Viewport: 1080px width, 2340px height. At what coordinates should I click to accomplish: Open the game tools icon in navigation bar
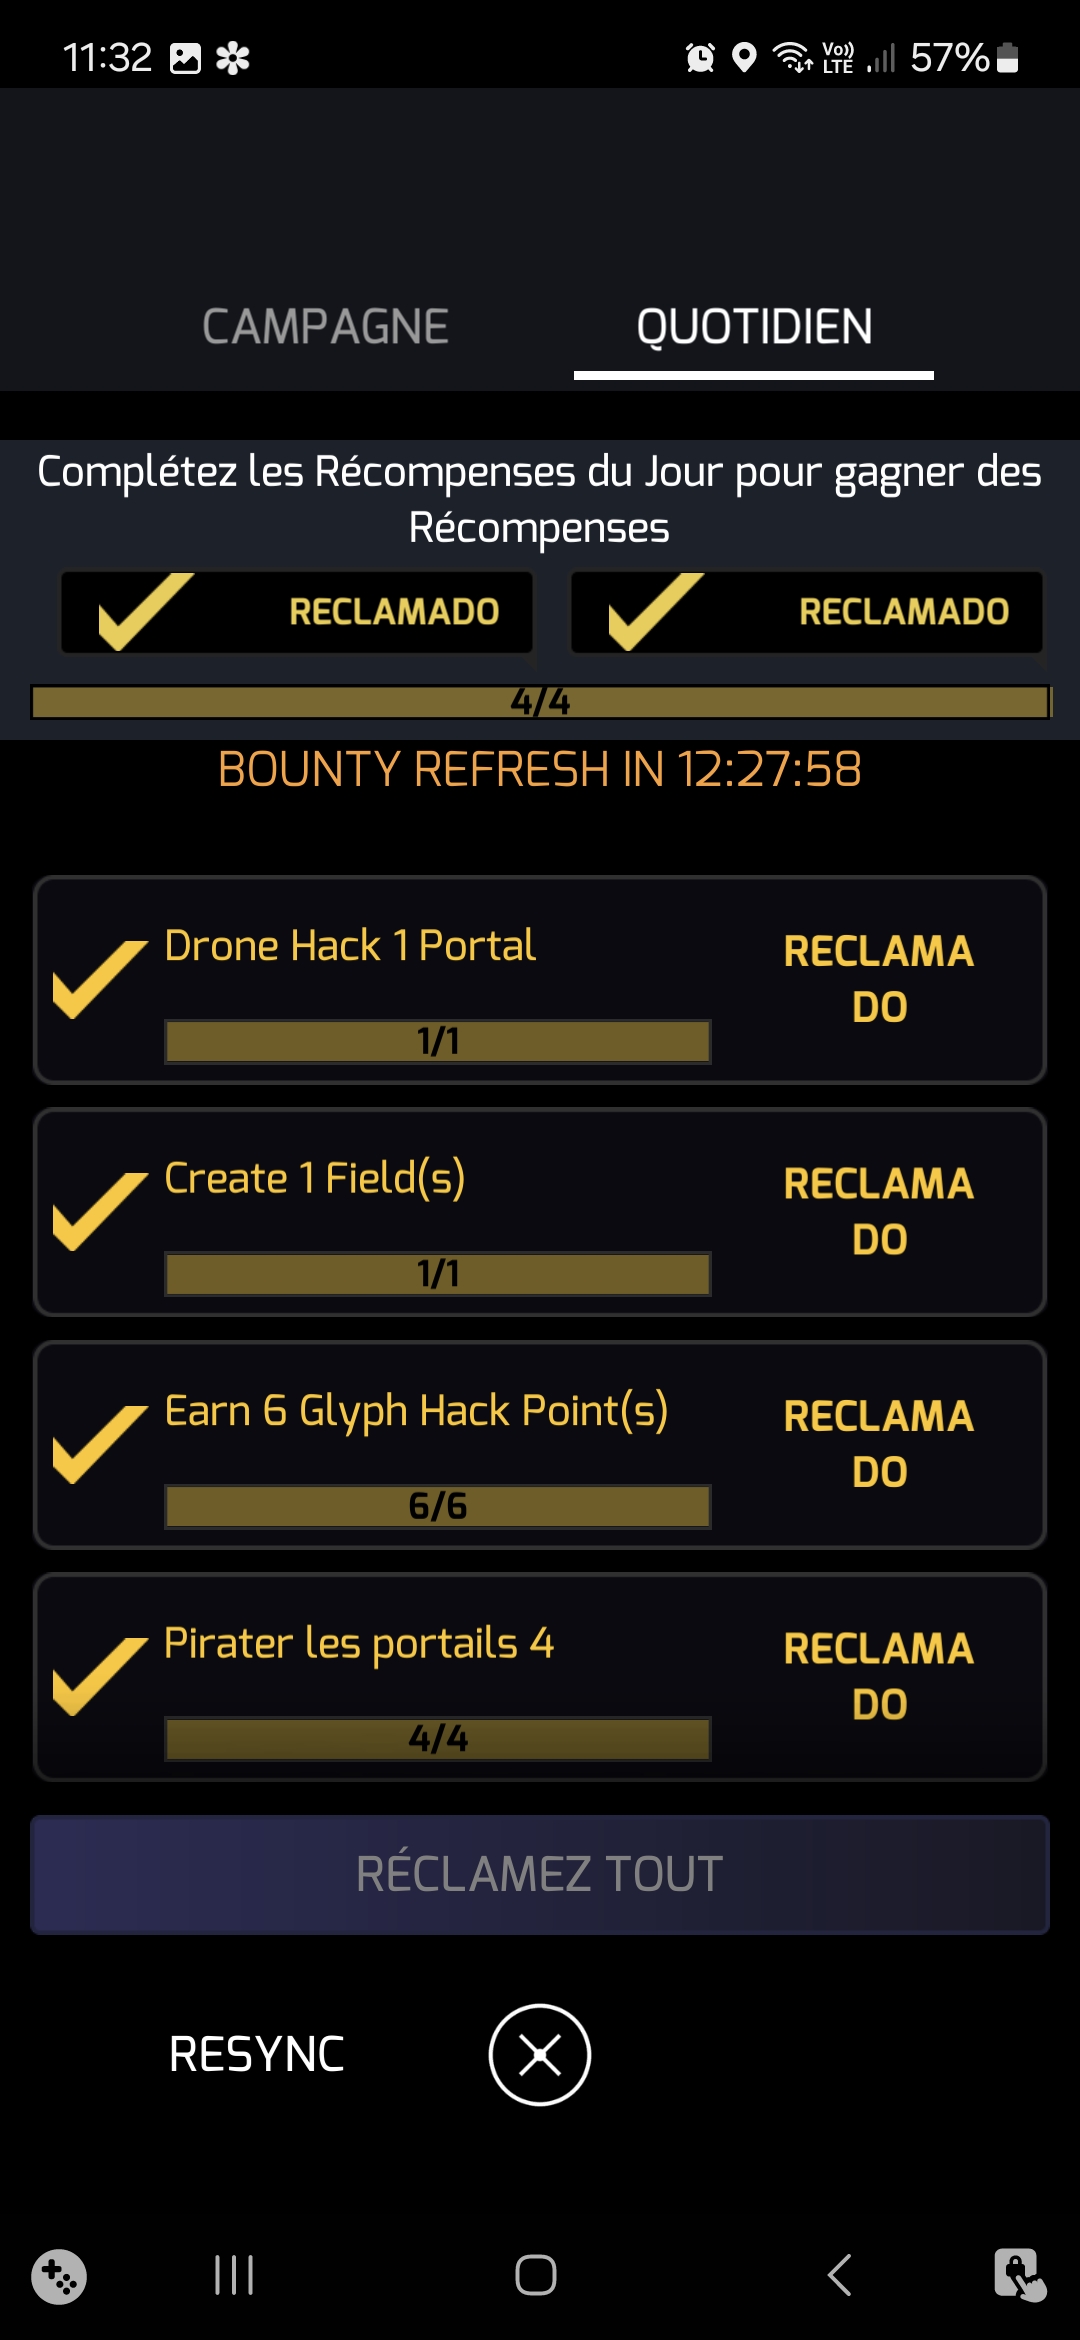coord(59,2277)
